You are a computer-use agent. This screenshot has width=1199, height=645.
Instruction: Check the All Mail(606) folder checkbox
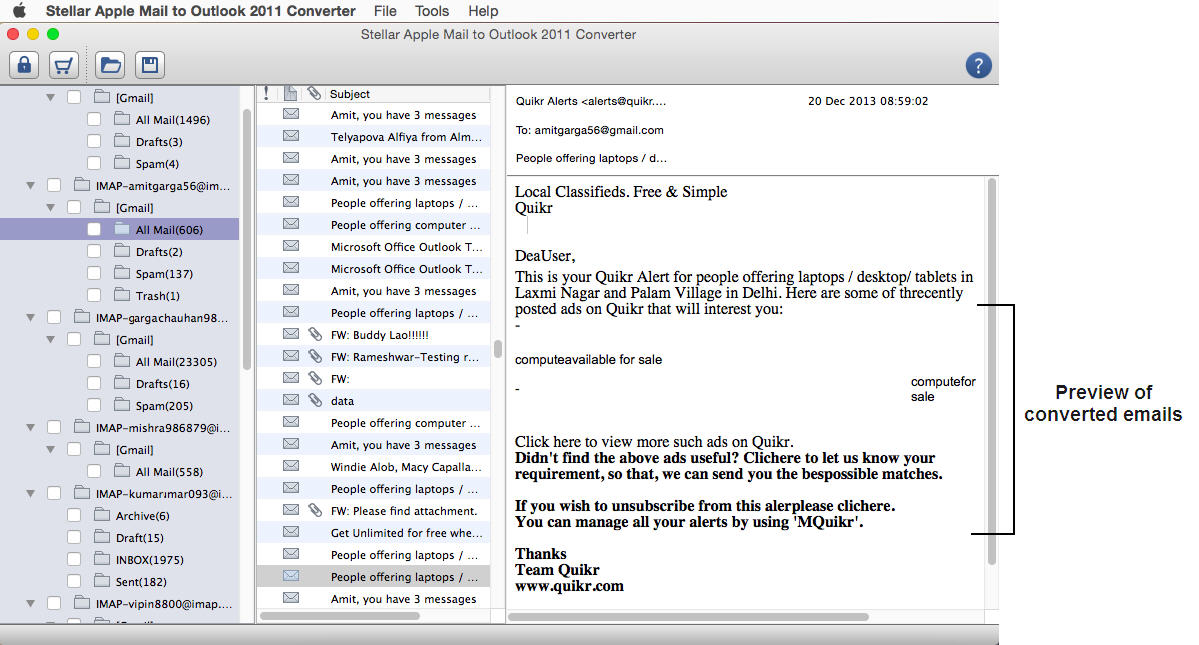[94, 230]
